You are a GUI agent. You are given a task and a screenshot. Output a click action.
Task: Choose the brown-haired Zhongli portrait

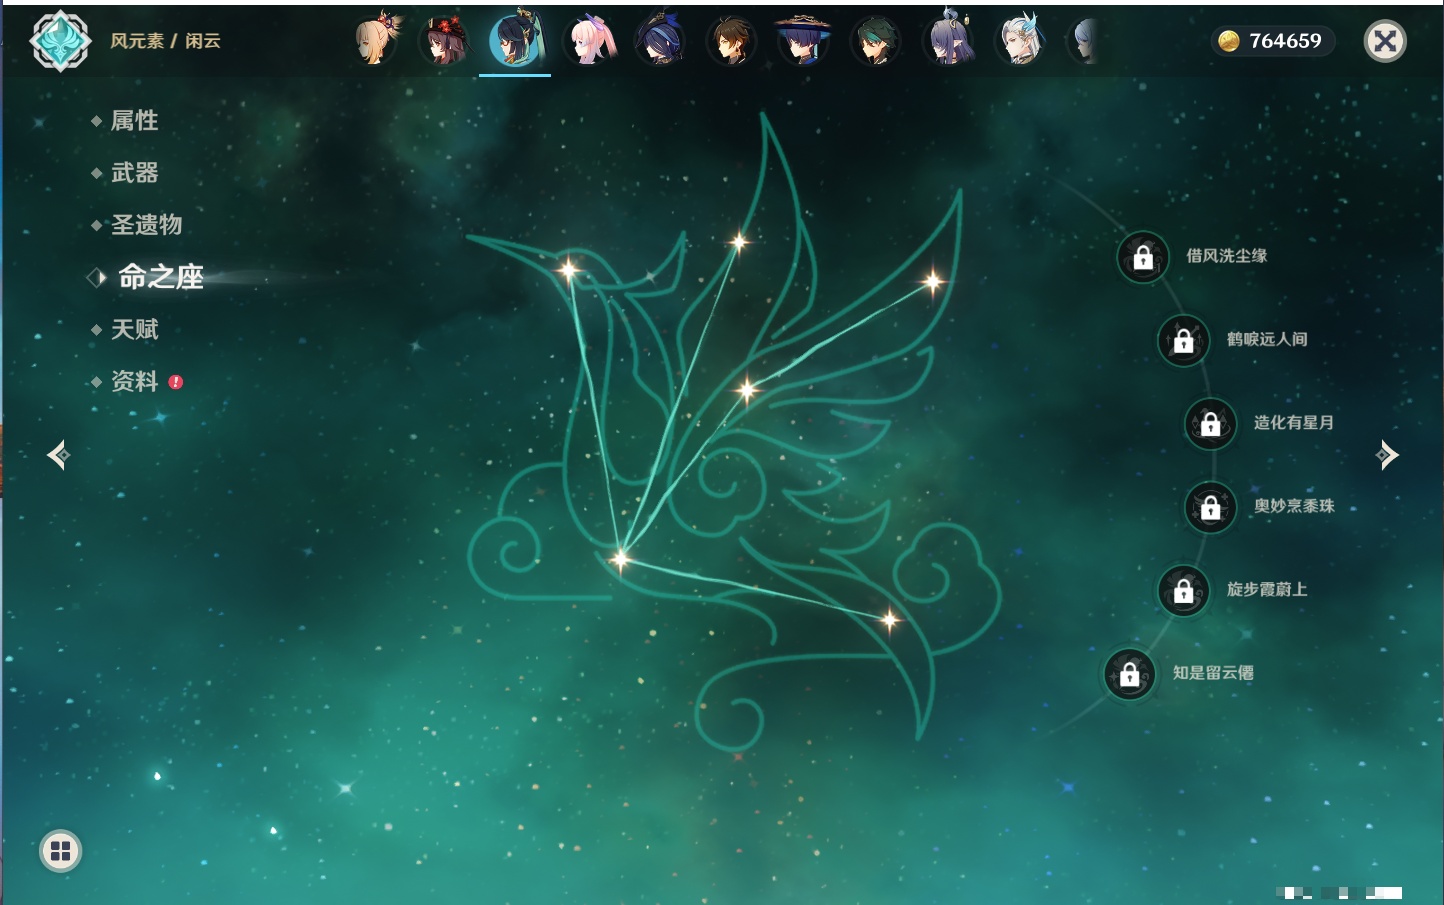point(732,41)
